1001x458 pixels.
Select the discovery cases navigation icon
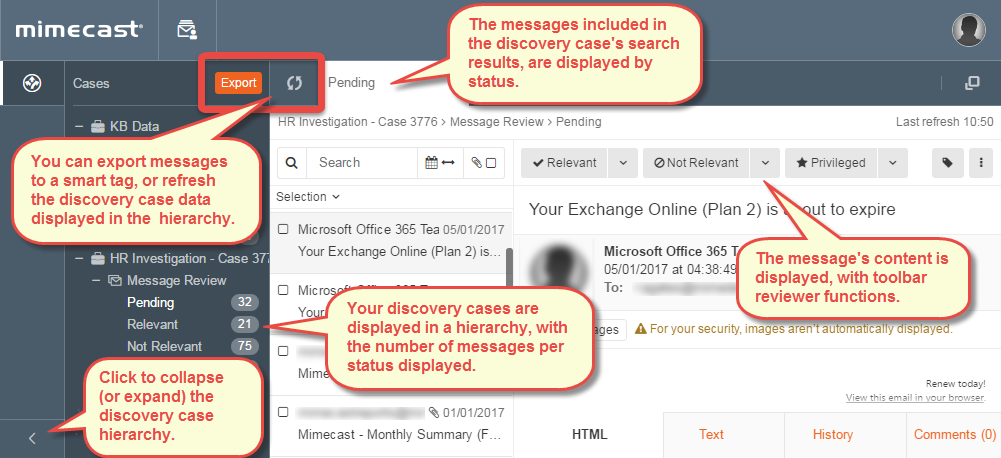(32, 83)
